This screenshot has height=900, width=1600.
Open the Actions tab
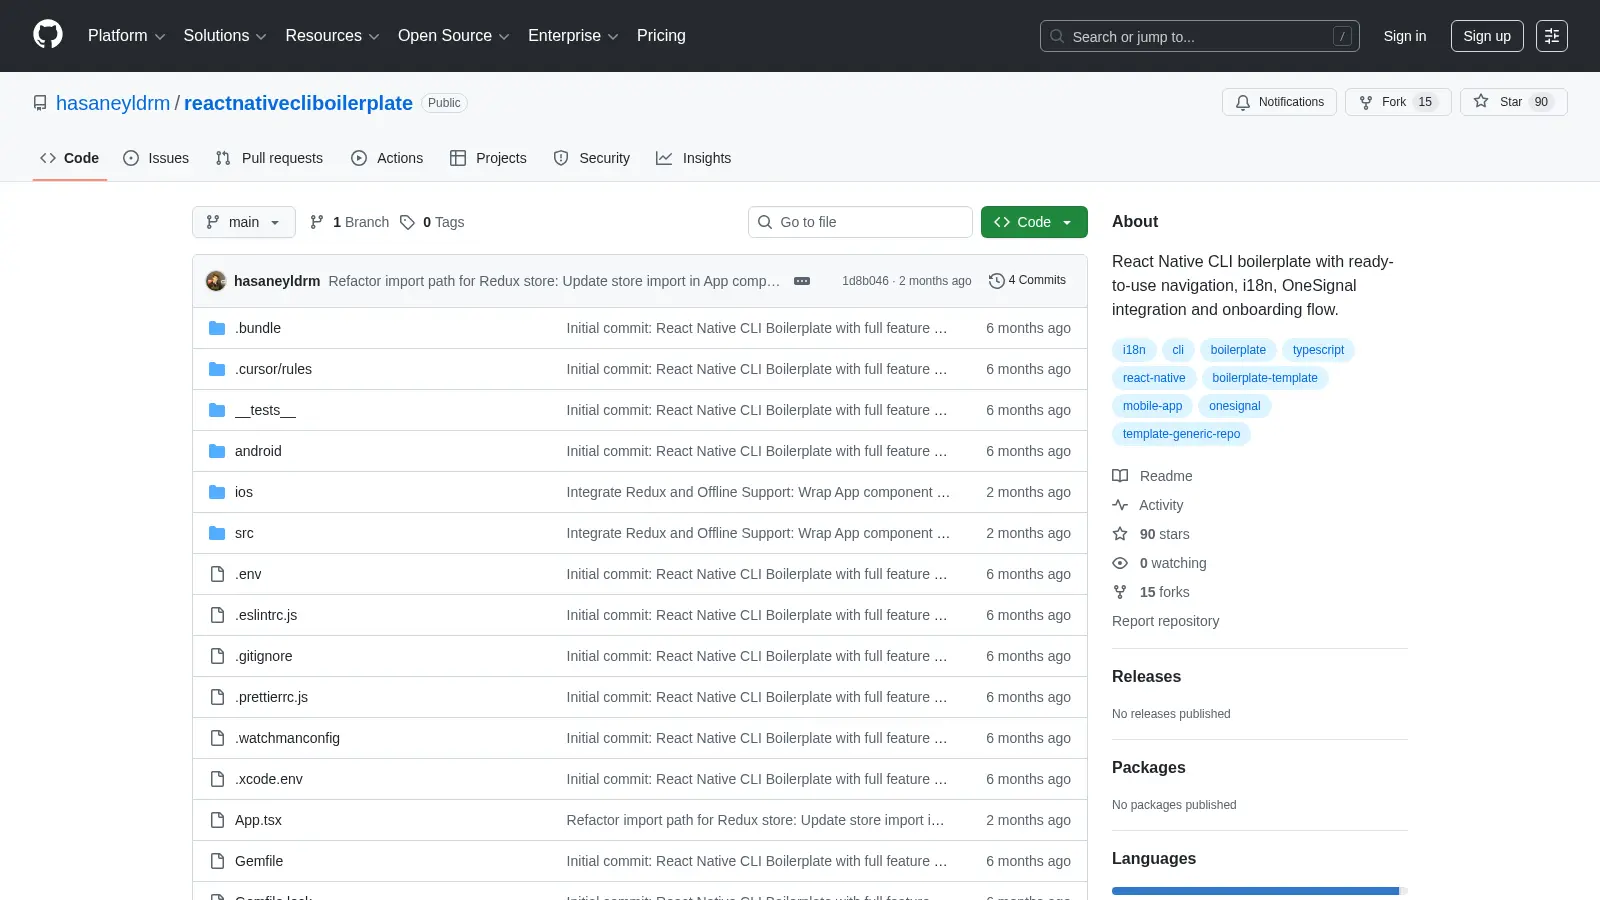tap(387, 158)
